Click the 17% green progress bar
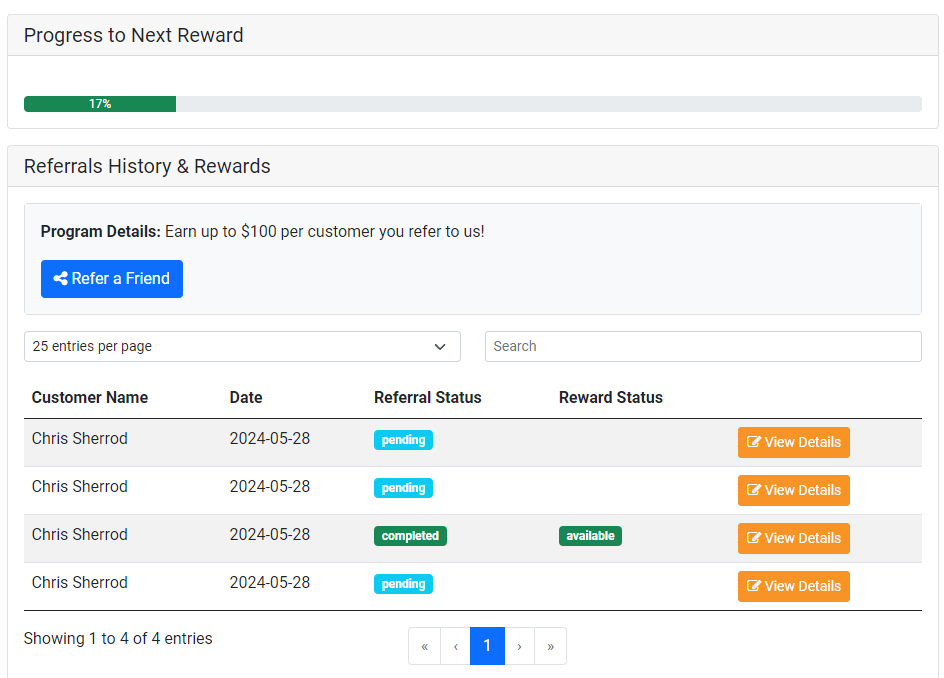 point(100,104)
